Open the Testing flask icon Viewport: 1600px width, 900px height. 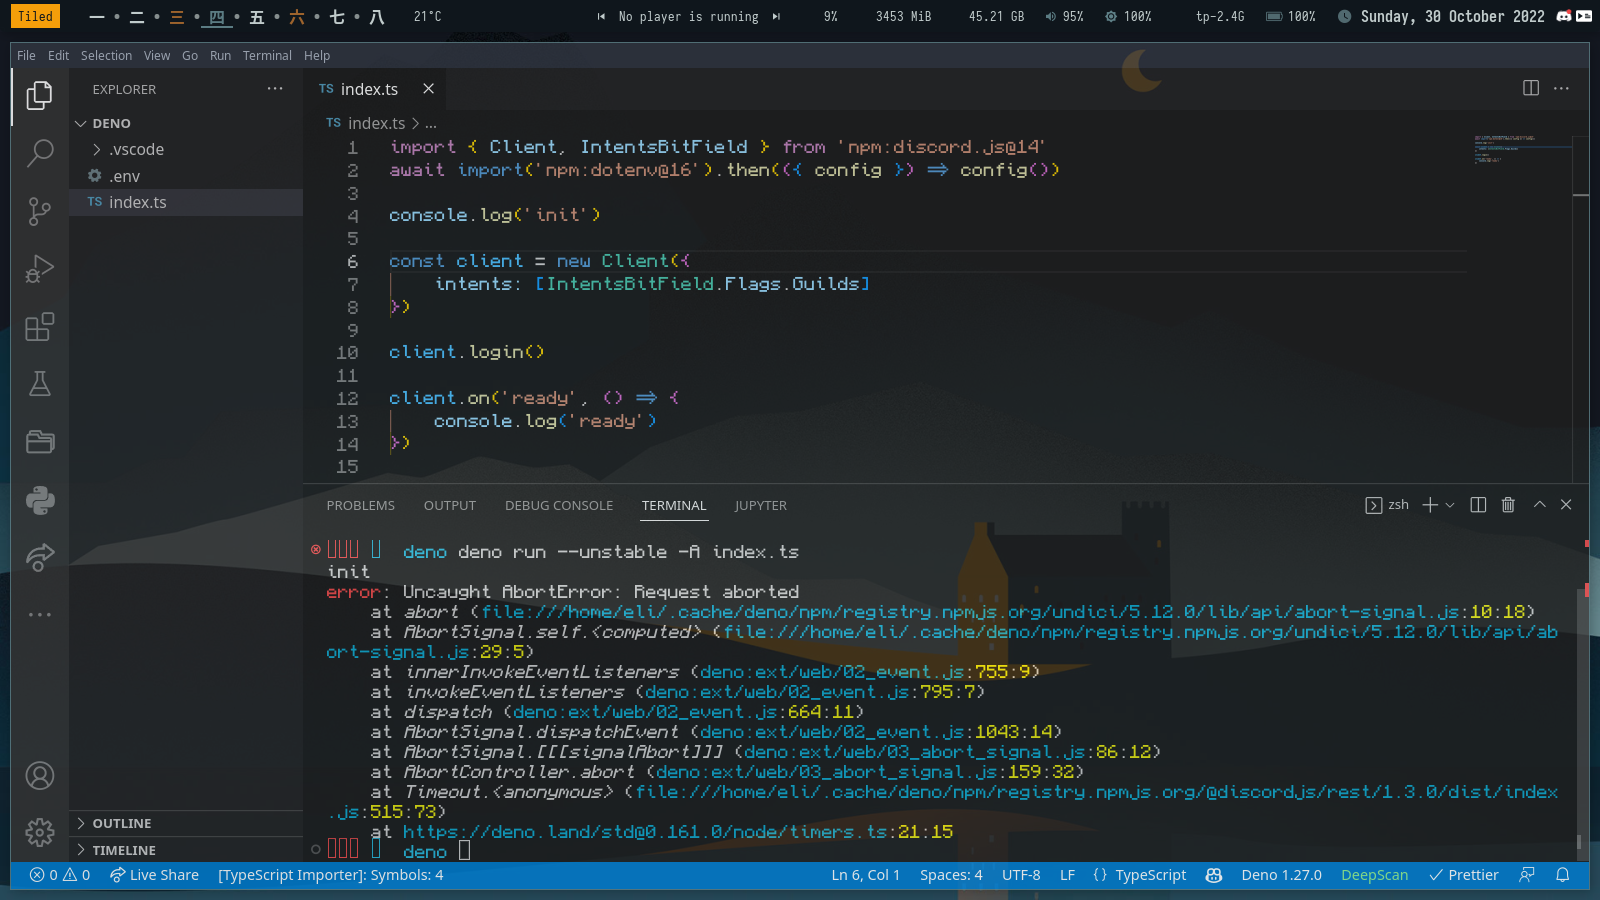point(39,384)
